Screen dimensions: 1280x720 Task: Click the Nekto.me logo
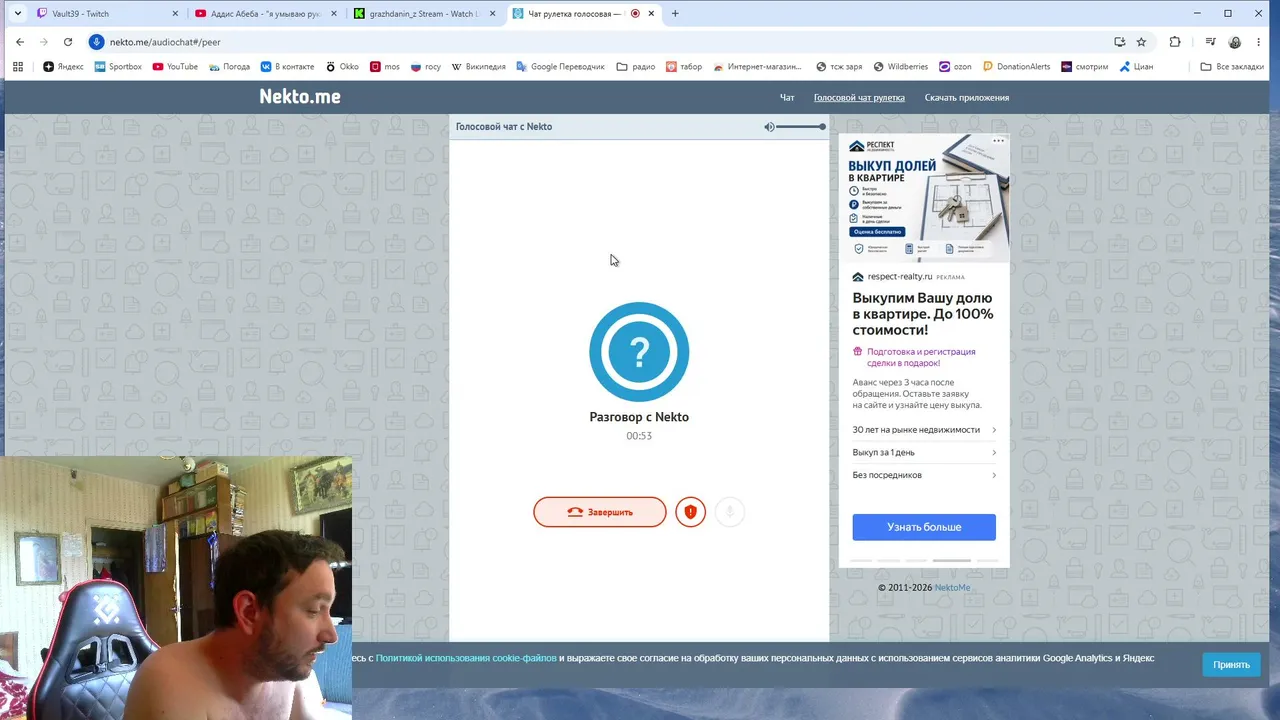point(300,97)
